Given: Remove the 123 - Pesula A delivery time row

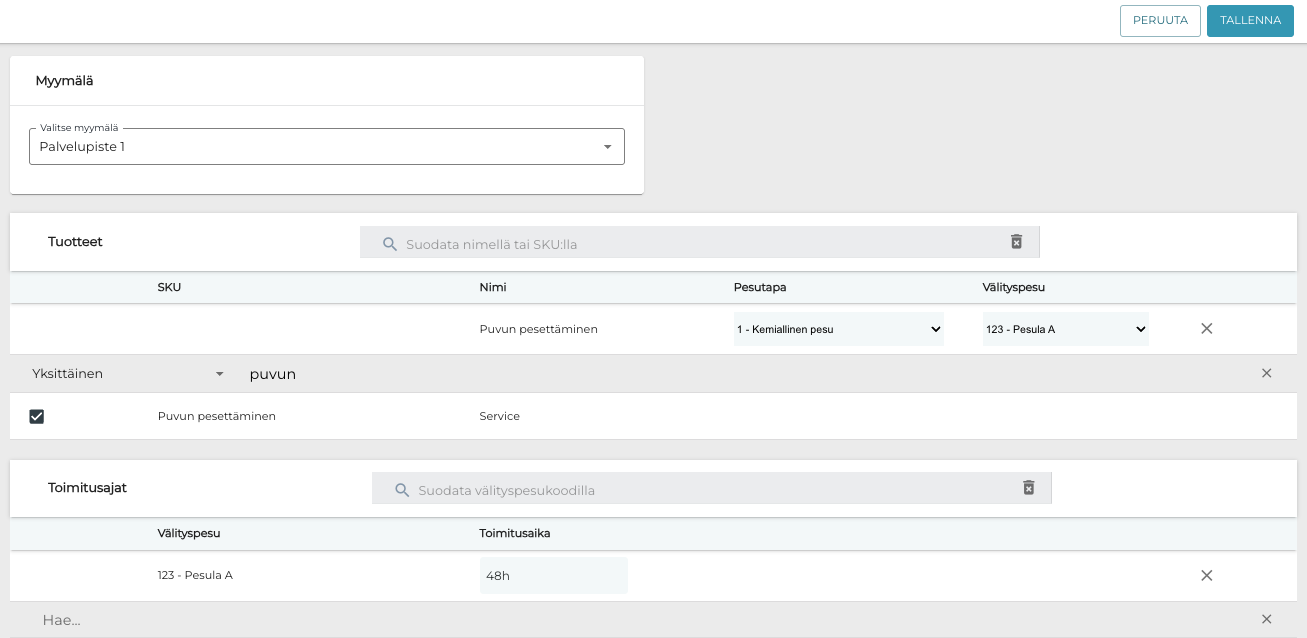Looking at the screenshot, I should pos(1206,575).
